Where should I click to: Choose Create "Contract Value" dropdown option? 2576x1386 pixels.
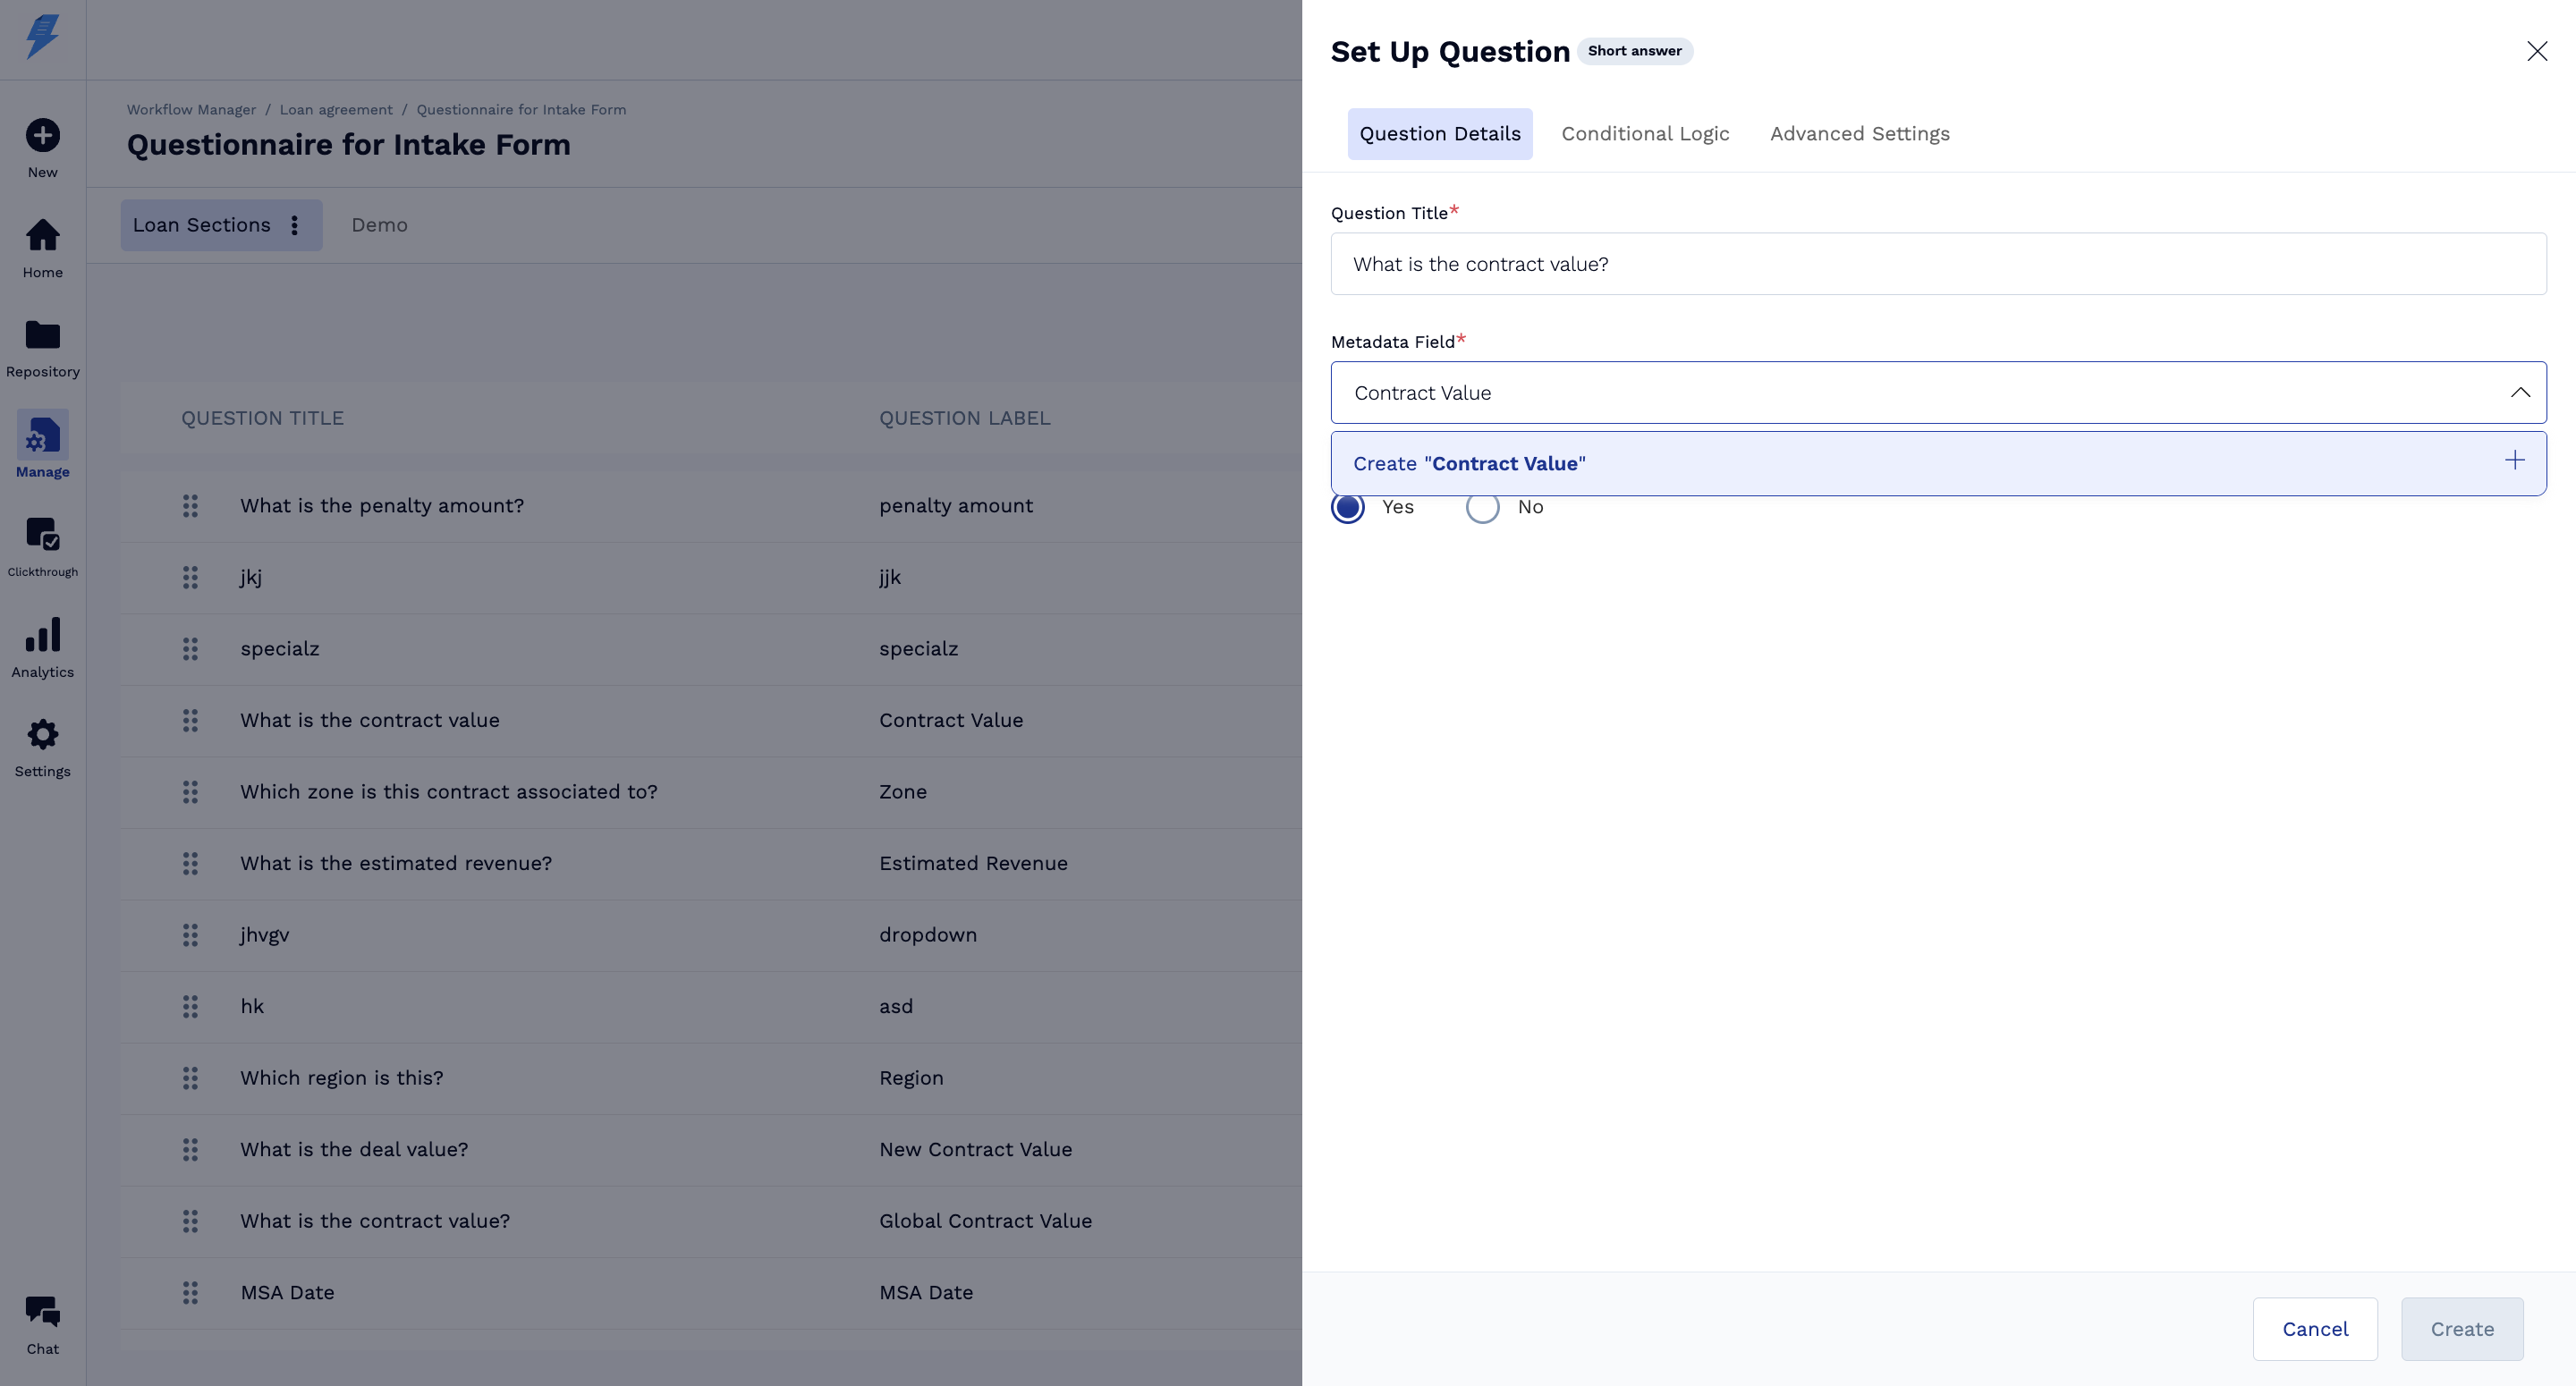pos(1468,464)
